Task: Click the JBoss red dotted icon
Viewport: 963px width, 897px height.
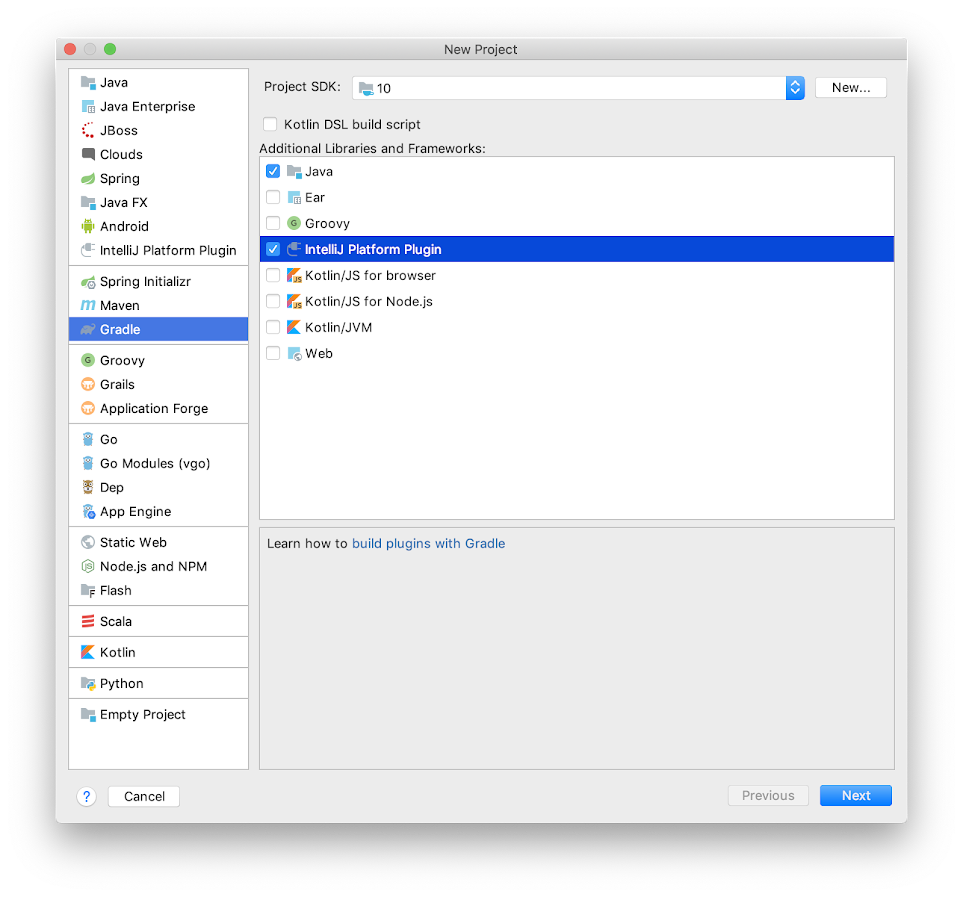Action: pos(88,130)
